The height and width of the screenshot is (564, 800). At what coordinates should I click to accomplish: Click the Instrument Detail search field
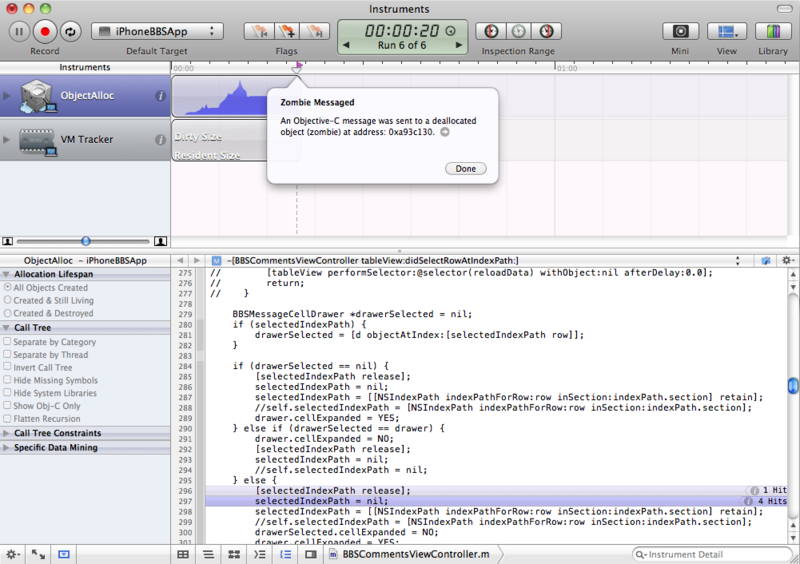click(712, 554)
